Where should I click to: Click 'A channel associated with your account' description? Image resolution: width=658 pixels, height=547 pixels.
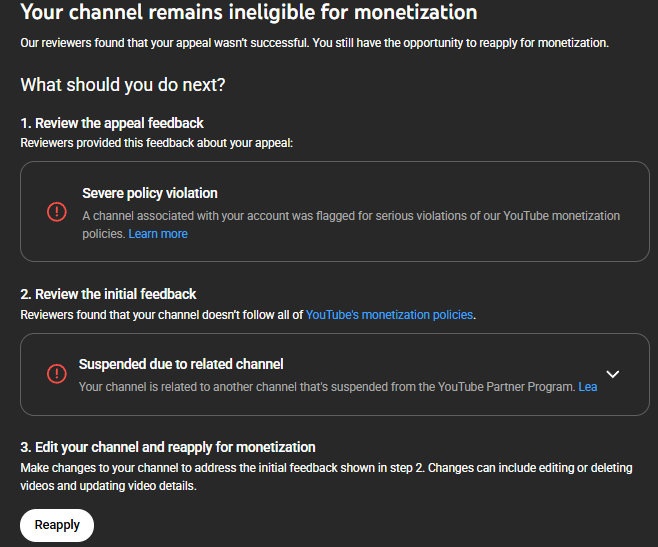(x=351, y=225)
